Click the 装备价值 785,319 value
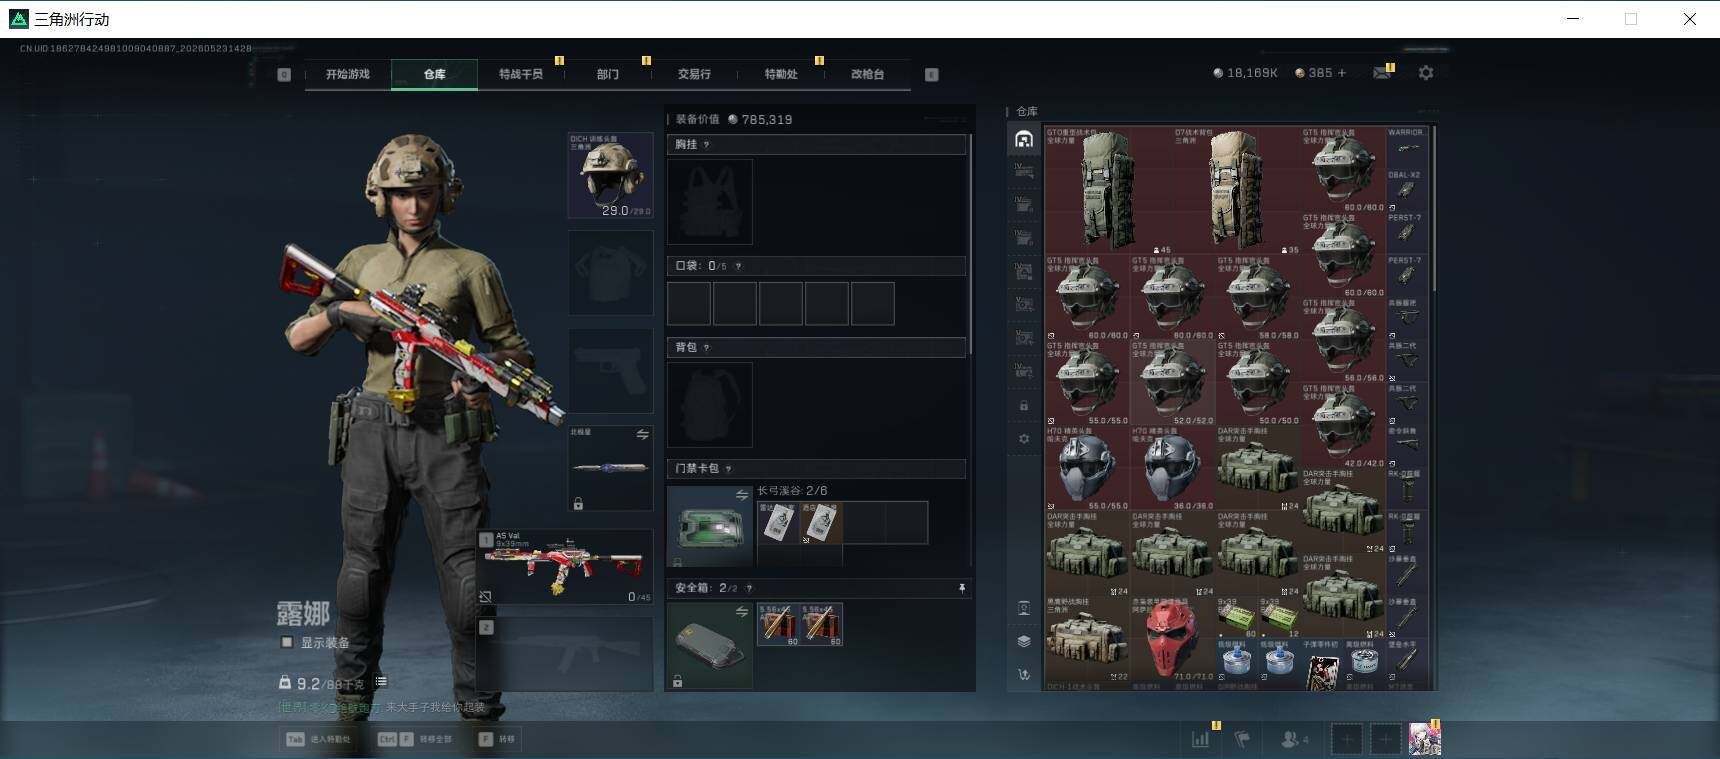Image resolution: width=1720 pixels, height=759 pixels. 734,119
